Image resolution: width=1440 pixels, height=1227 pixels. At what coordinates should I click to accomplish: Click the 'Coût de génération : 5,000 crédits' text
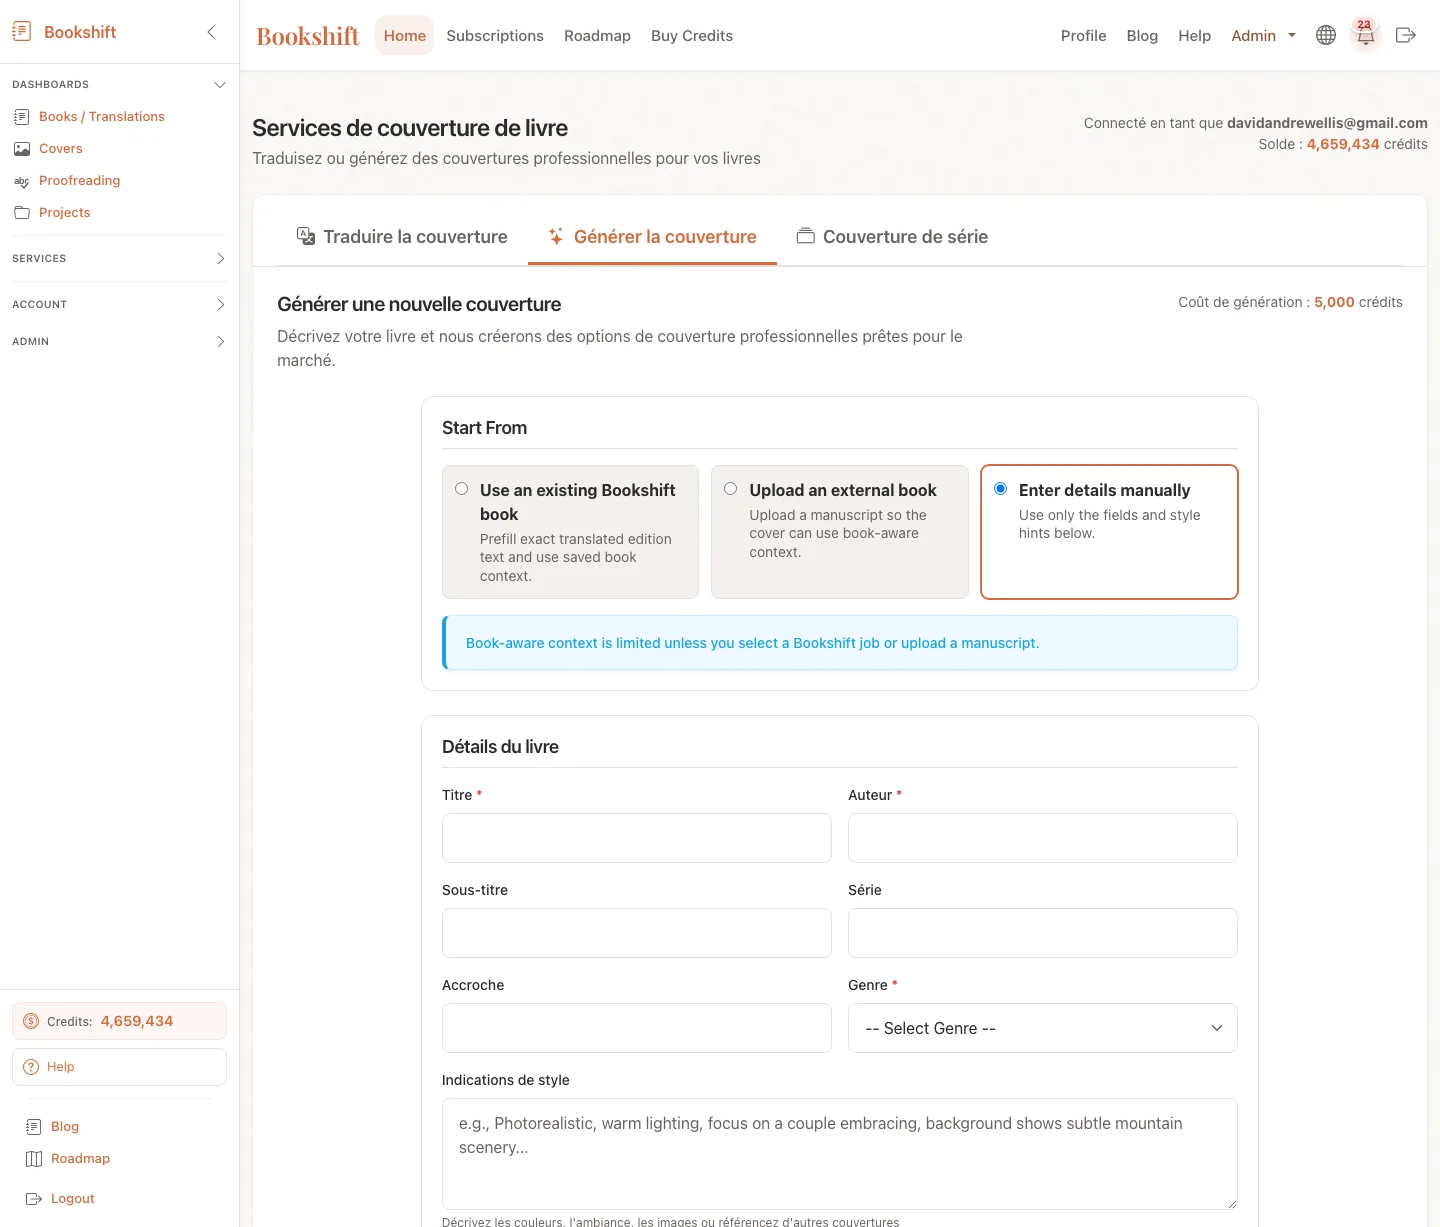pos(1290,302)
